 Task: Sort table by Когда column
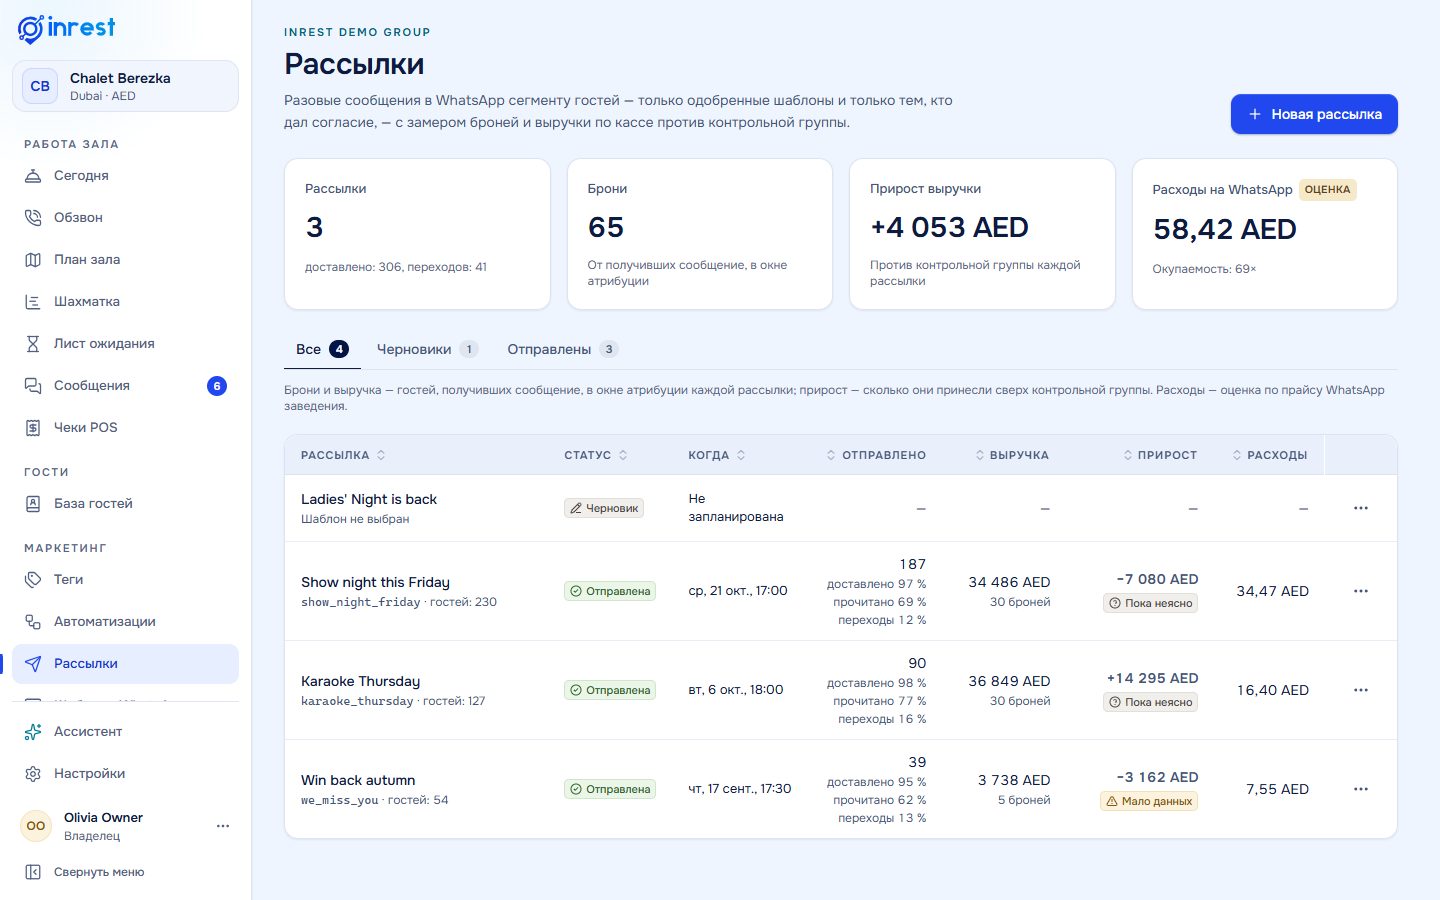[717, 455]
